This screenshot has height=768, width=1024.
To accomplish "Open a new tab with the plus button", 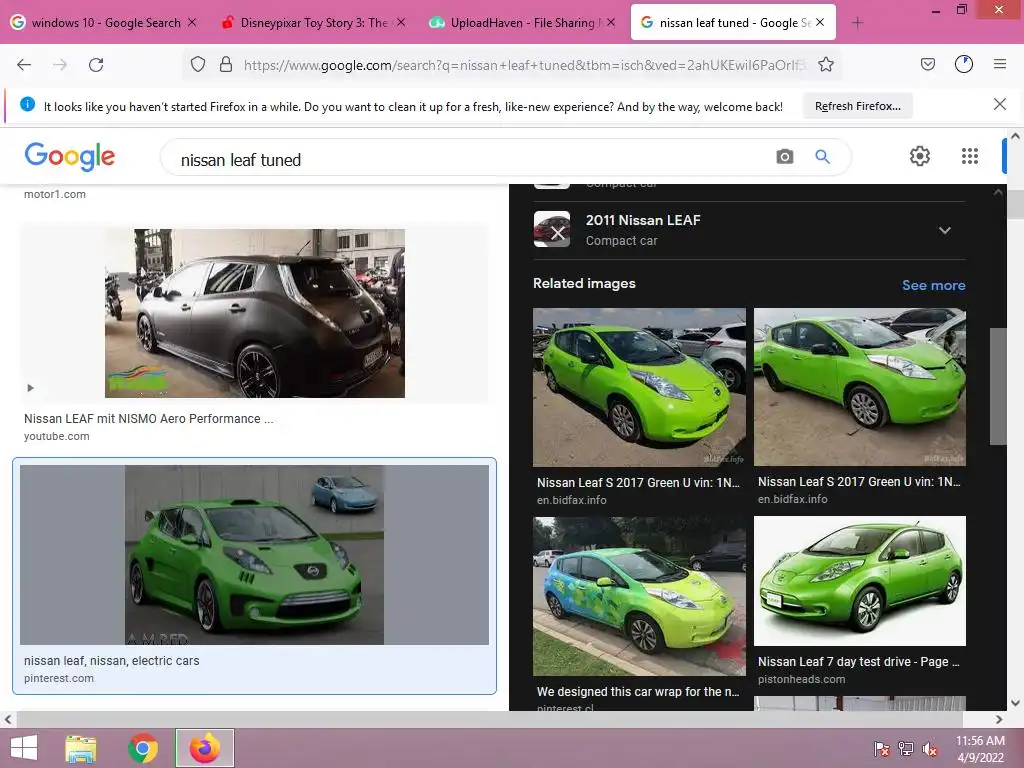I will point(857,23).
